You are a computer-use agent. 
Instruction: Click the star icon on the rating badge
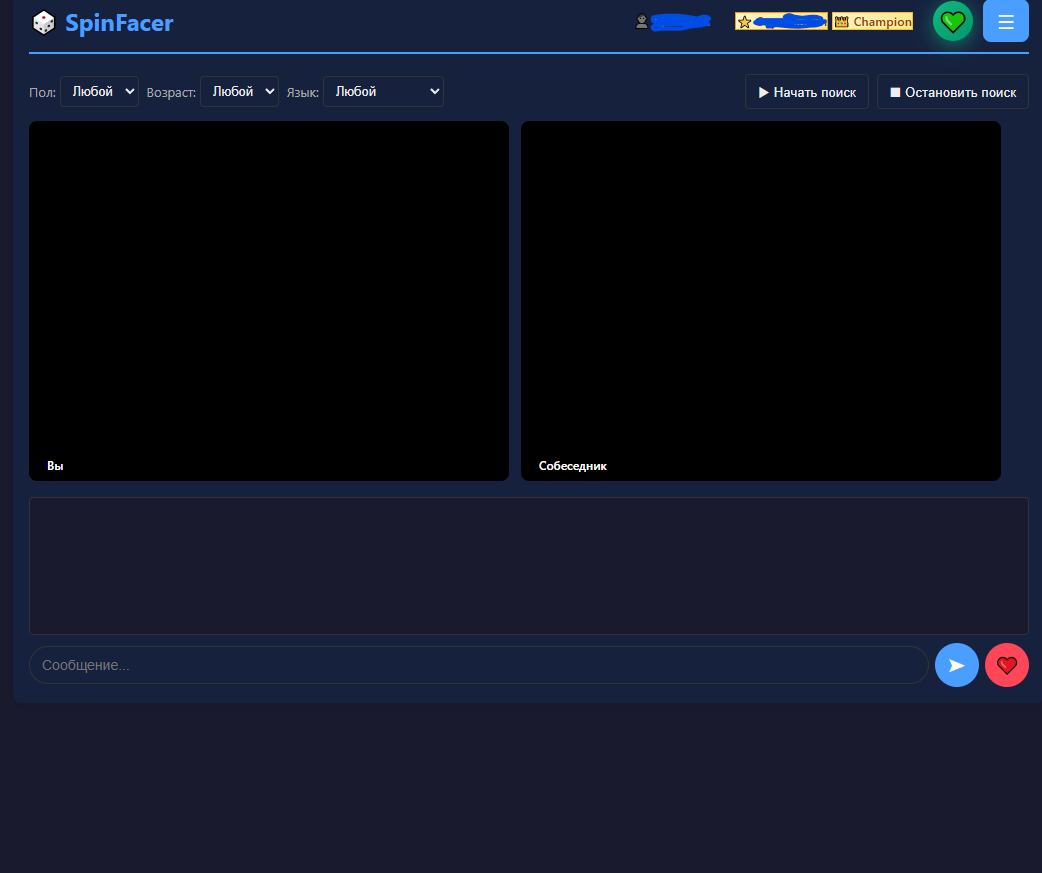[742, 20]
